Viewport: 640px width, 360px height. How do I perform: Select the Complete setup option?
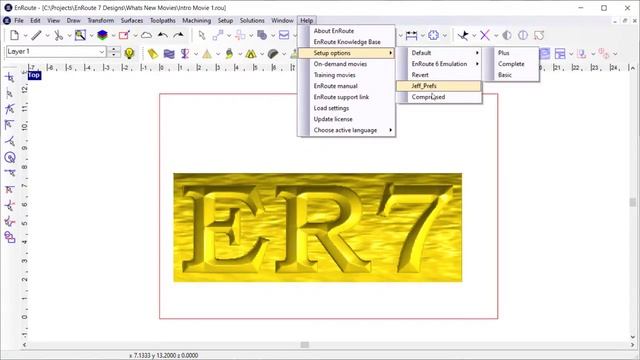(x=511, y=64)
